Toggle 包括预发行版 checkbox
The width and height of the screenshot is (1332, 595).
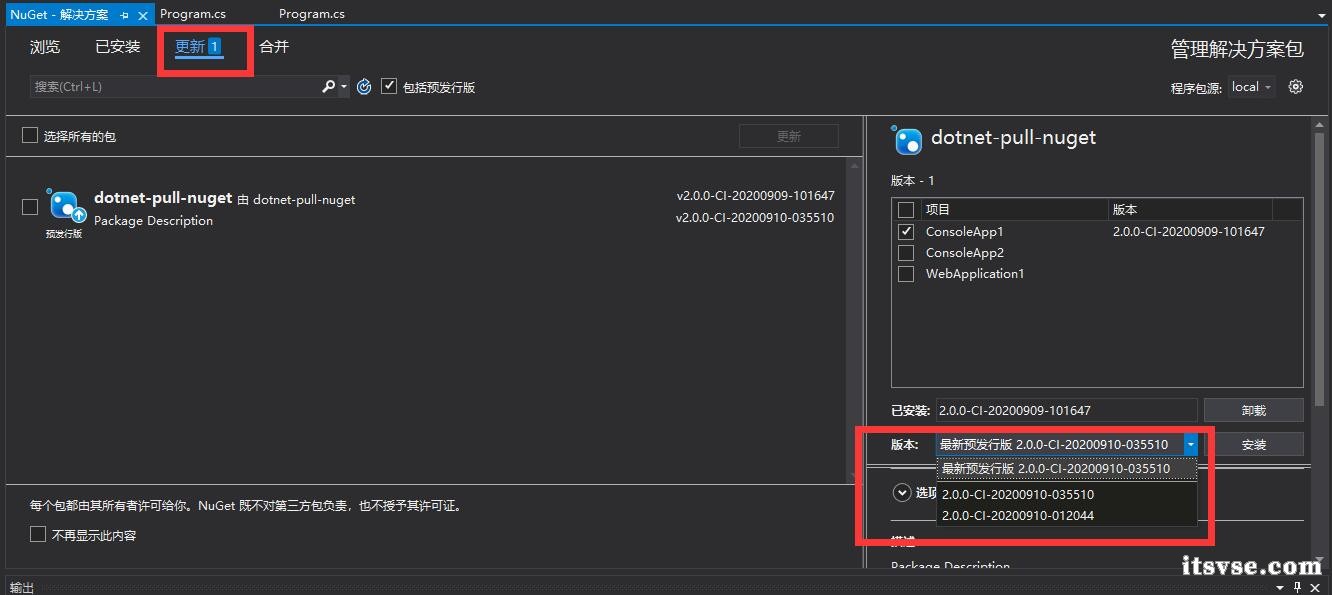tap(389, 87)
